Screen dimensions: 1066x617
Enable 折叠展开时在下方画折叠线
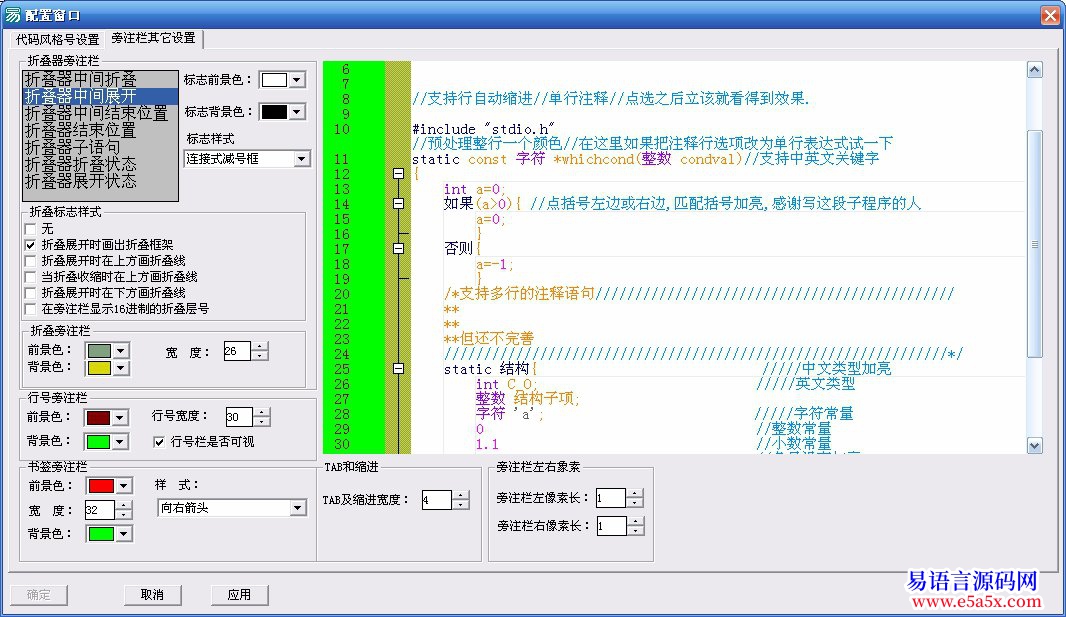tap(30, 293)
